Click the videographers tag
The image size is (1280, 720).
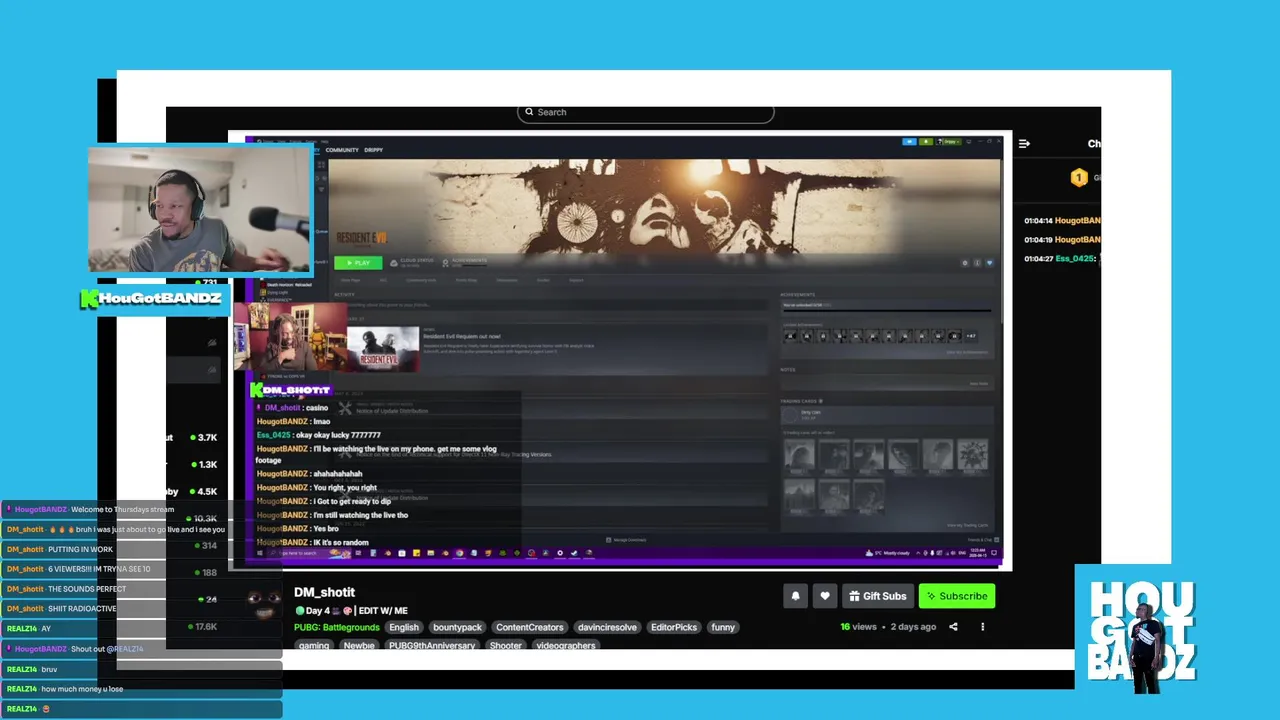[x=566, y=645]
